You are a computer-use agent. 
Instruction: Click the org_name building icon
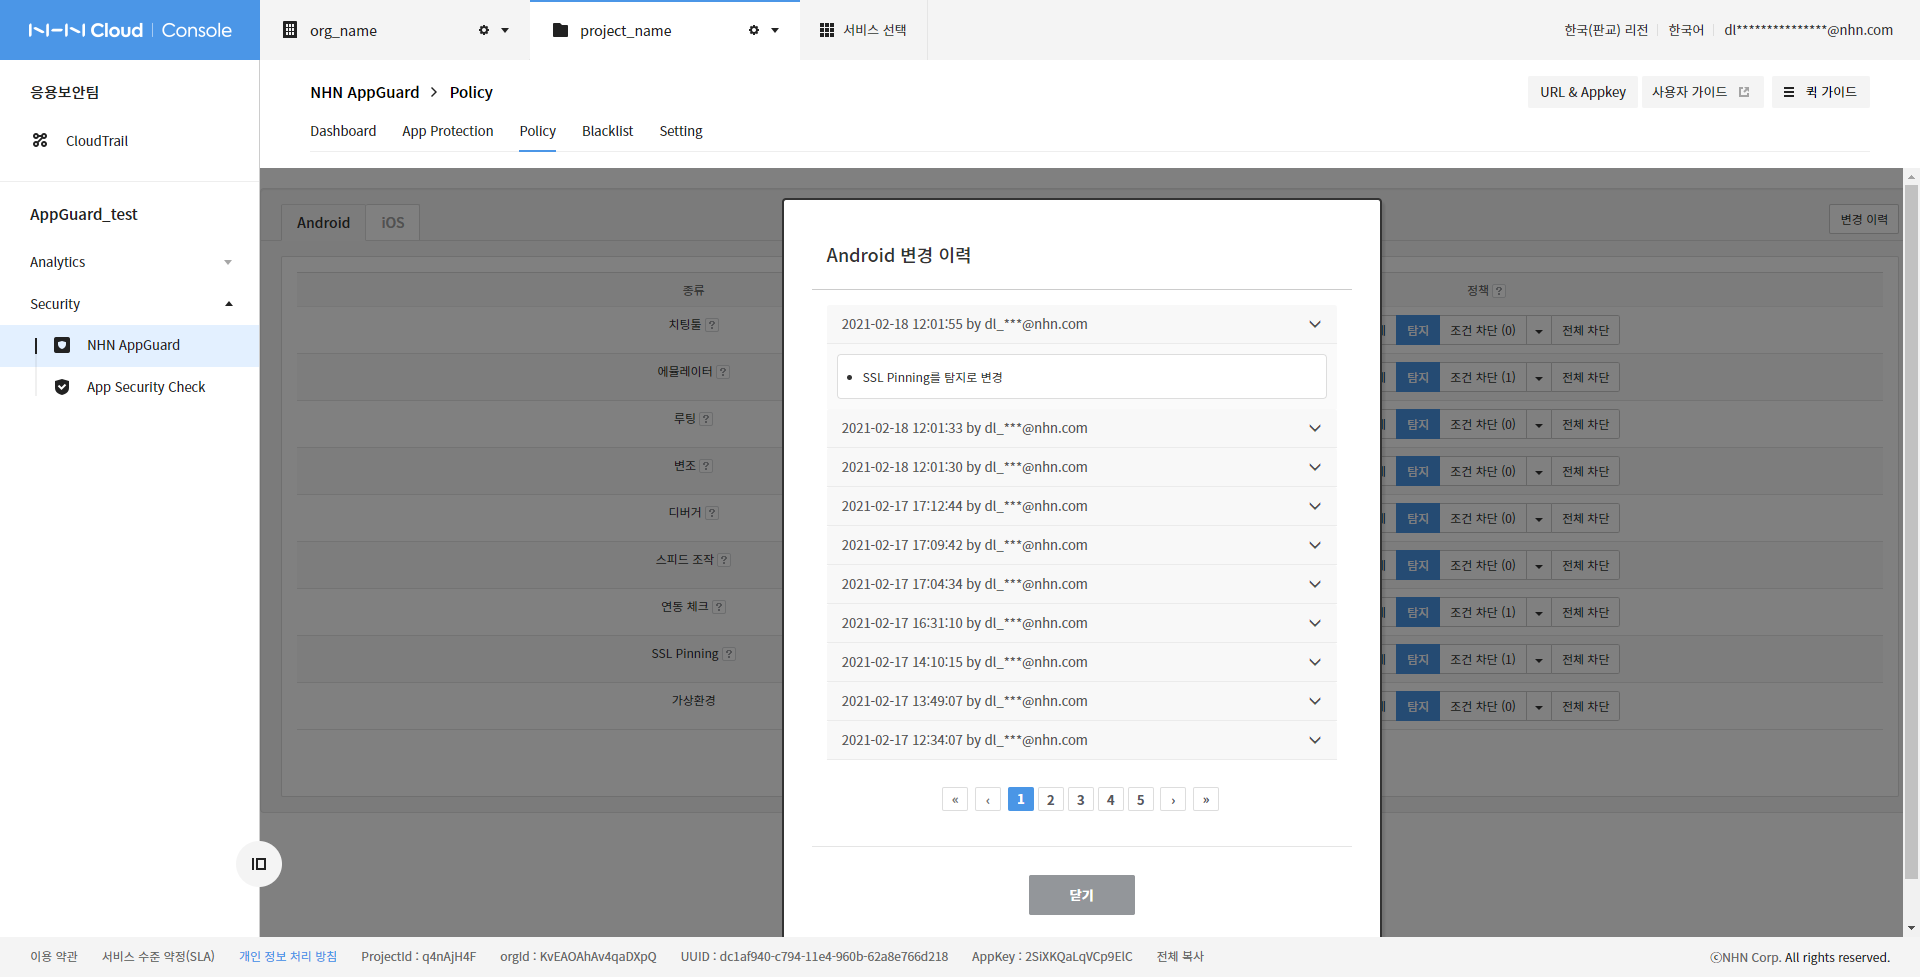pos(290,30)
